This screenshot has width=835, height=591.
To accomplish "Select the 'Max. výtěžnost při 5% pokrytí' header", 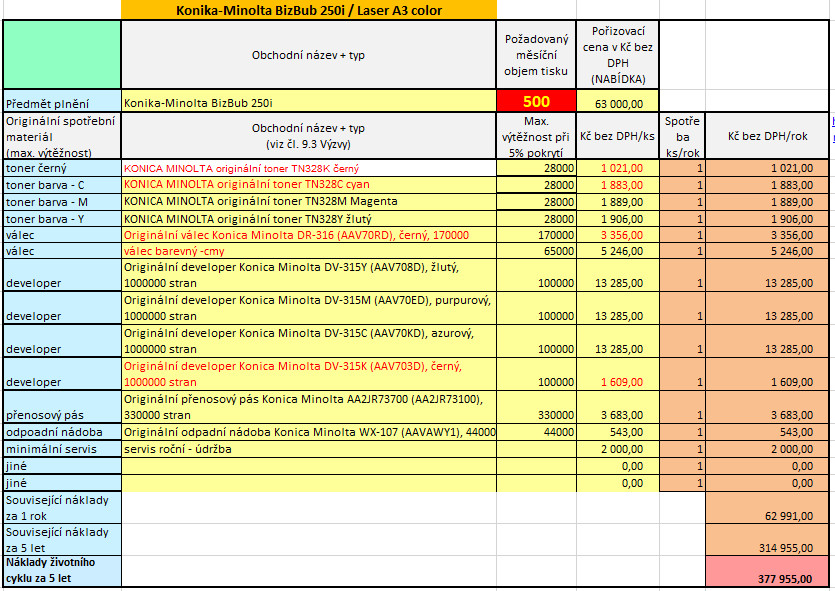I will [x=536, y=136].
